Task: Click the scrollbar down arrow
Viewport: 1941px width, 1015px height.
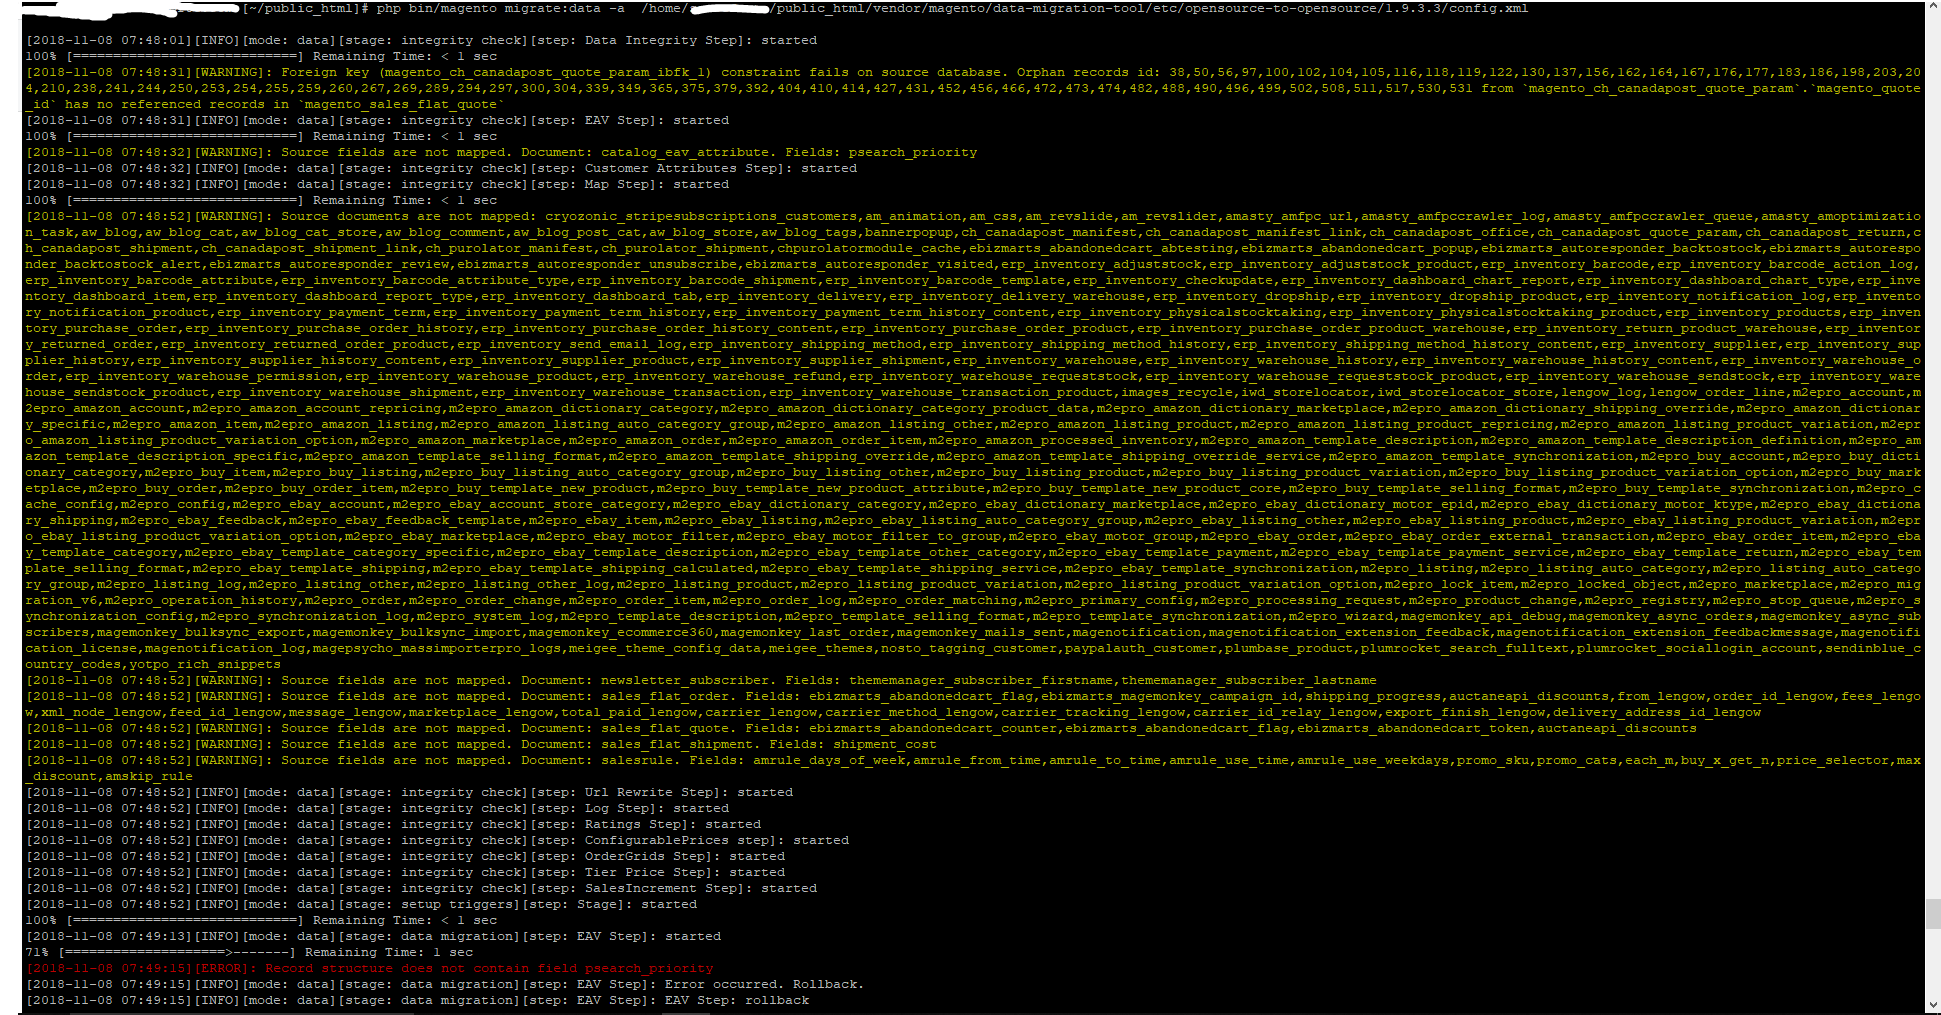Action: tap(1932, 1003)
